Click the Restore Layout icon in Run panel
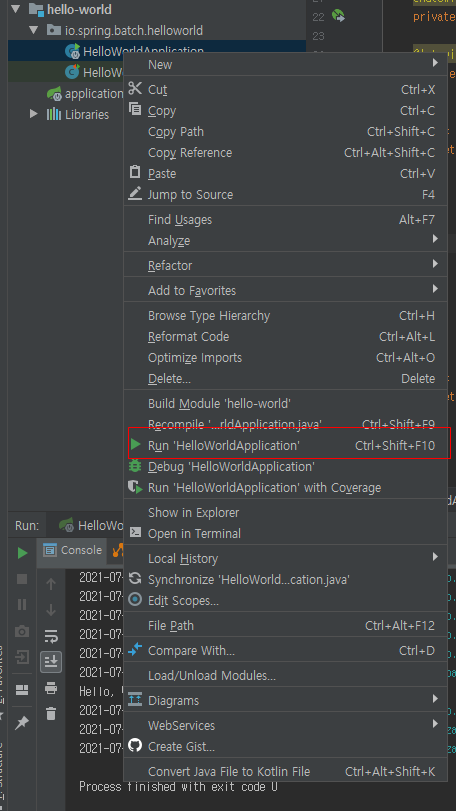 22,690
